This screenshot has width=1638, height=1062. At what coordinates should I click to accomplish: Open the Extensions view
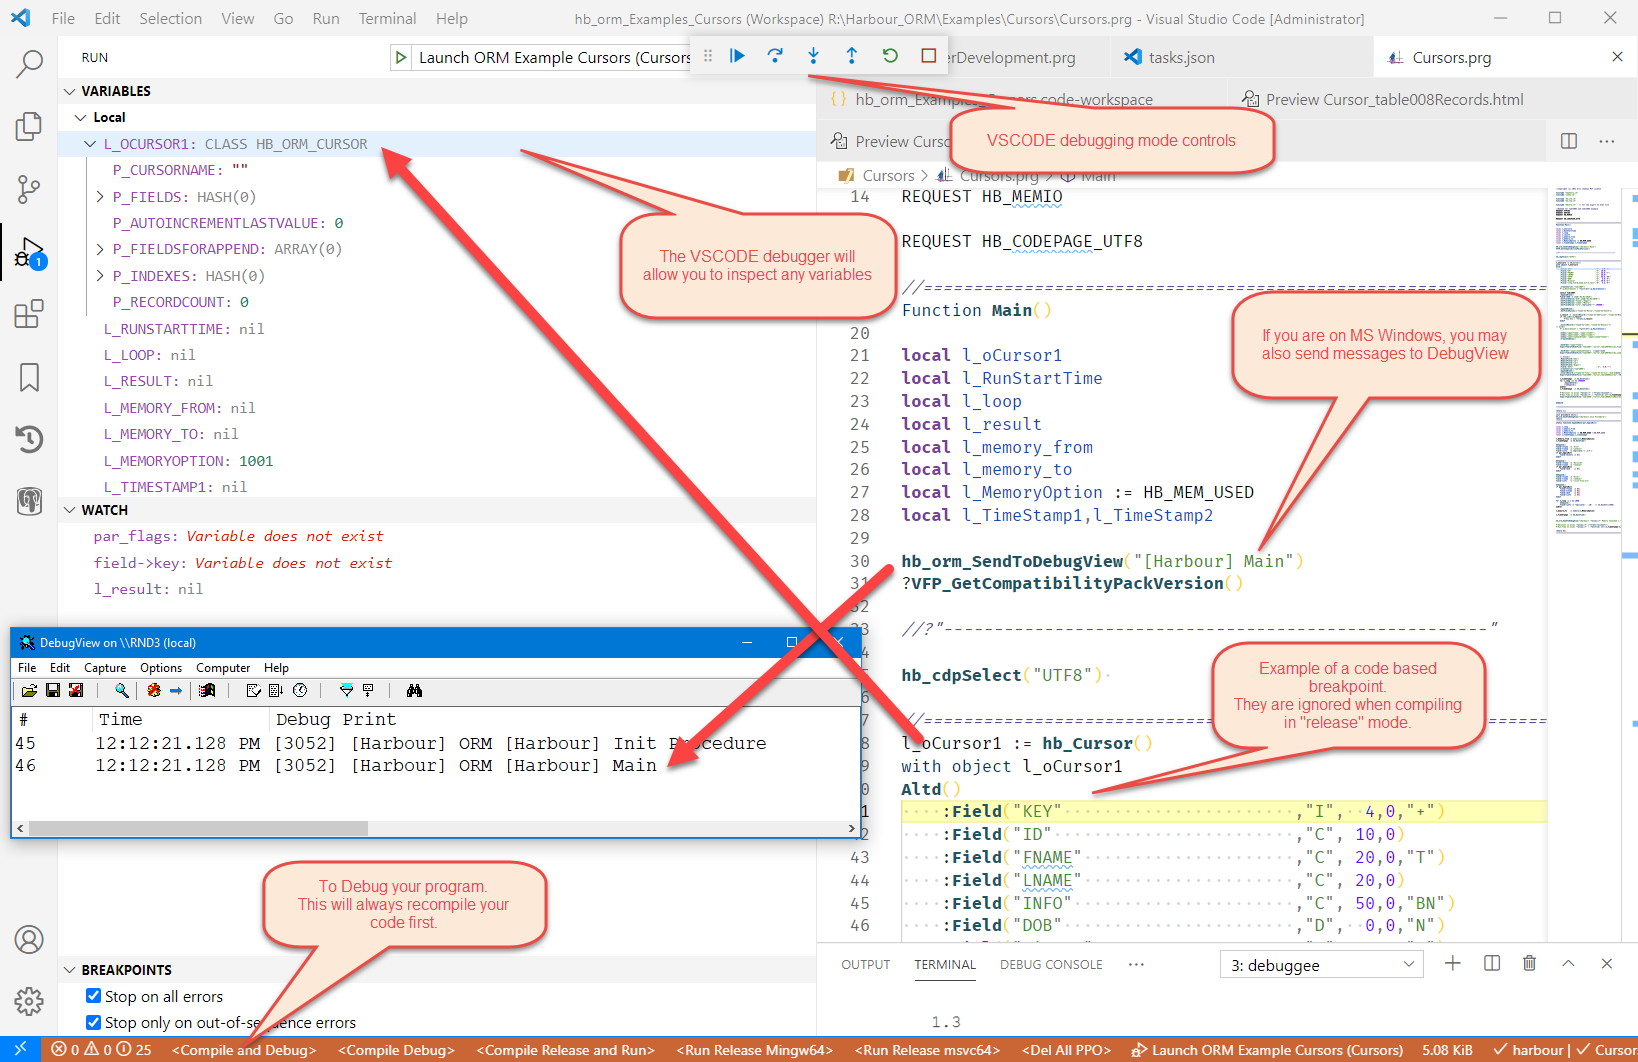click(29, 314)
